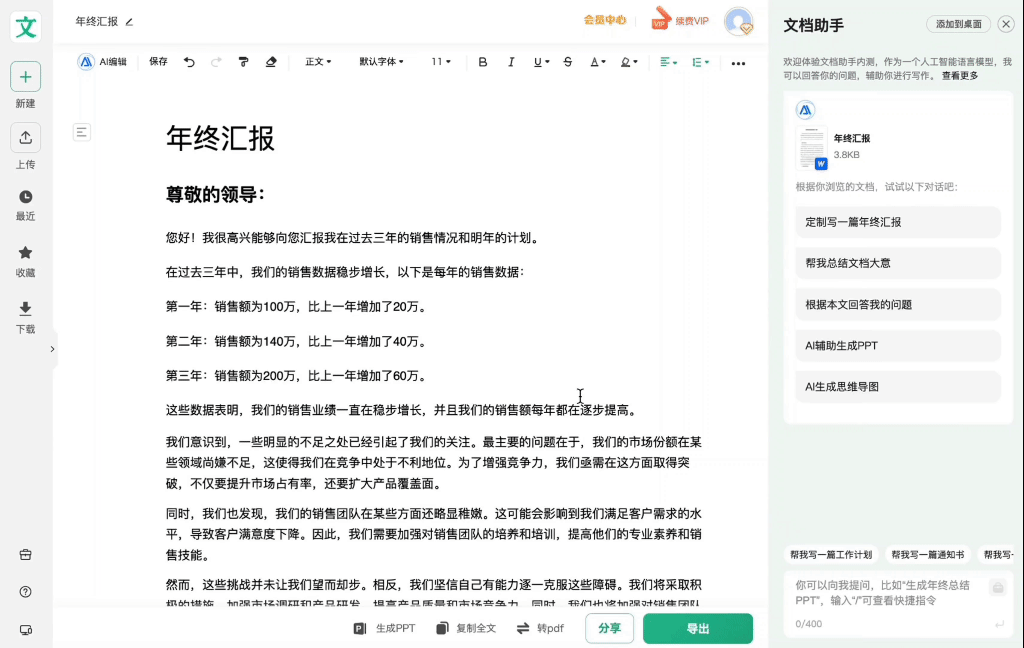Select the format painter tool

(243, 62)
